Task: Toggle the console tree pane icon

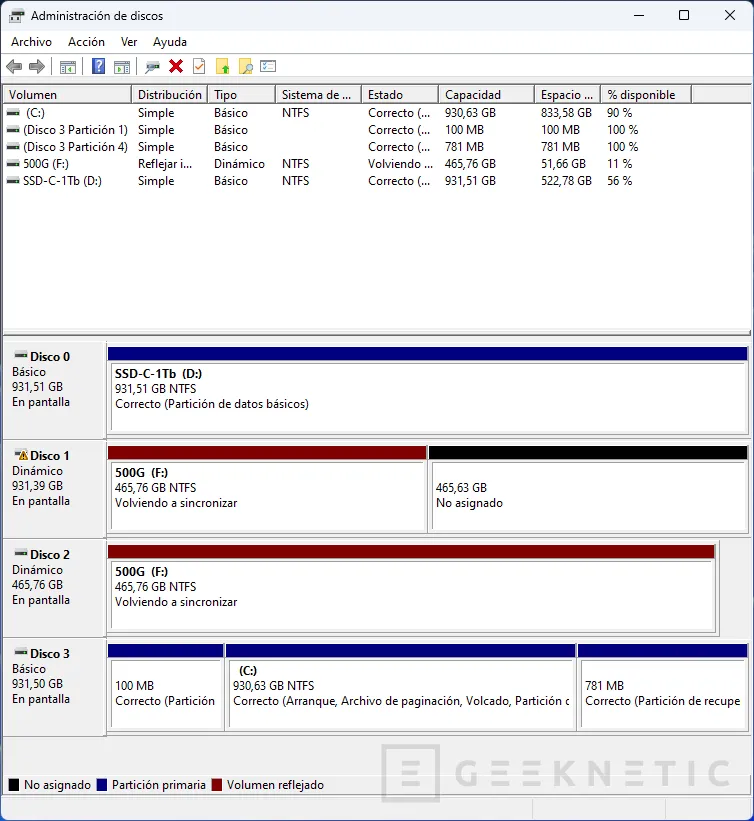Action: [x=67, y=67]
